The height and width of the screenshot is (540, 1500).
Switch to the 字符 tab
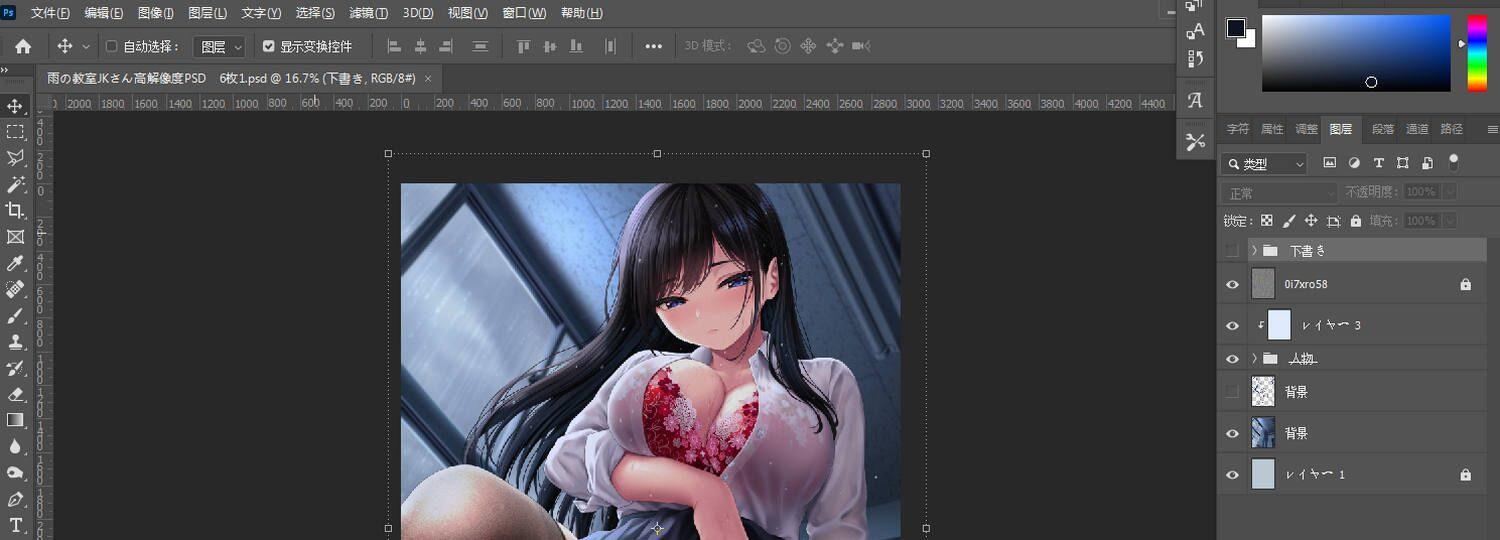1238,129
